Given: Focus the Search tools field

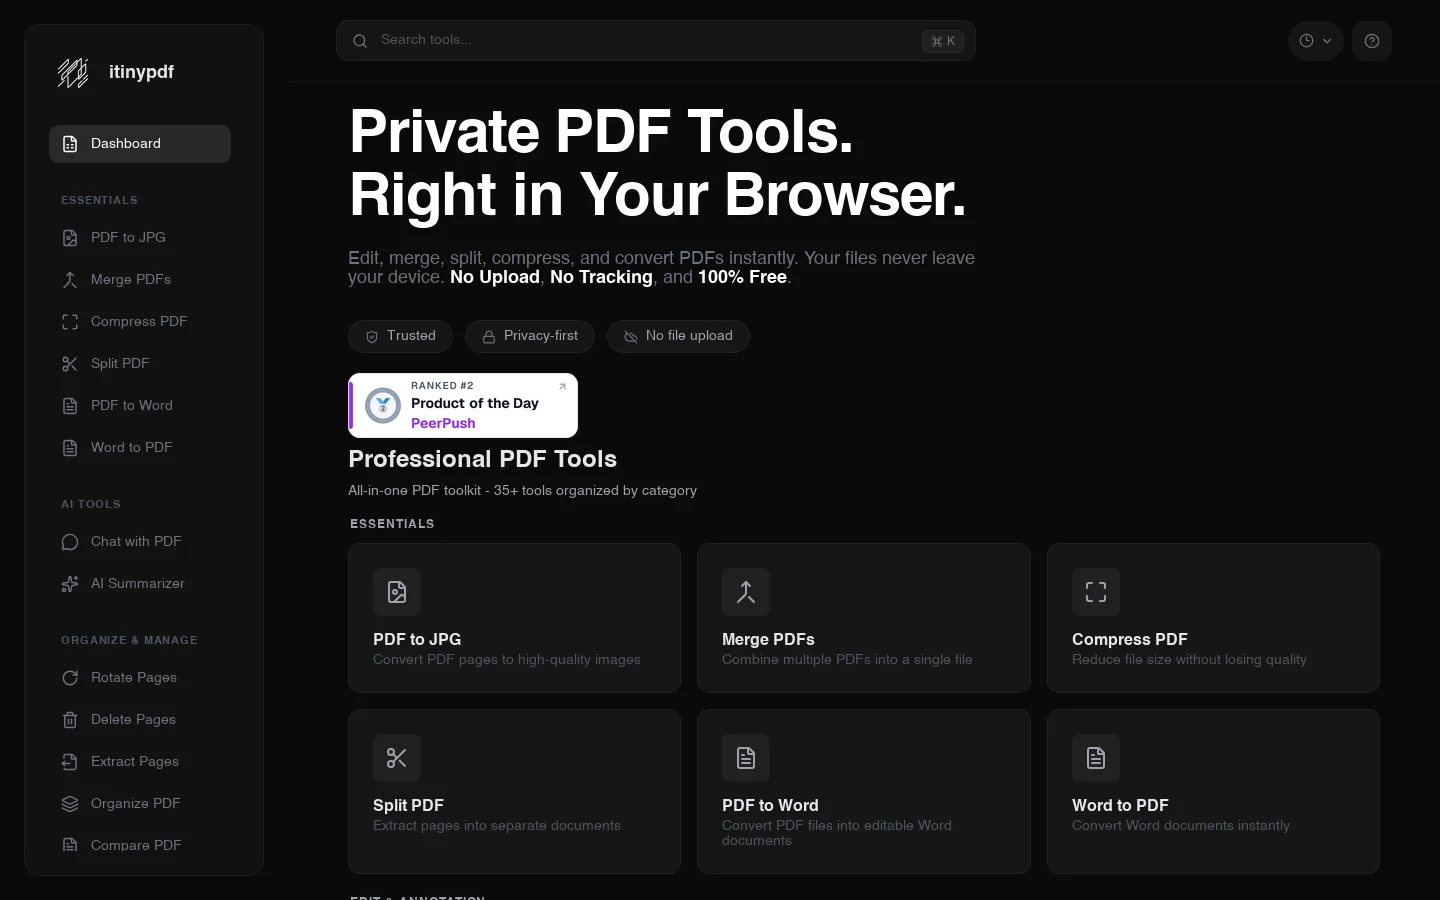Looking at the screenshot, I should click(x=656, y=41).
